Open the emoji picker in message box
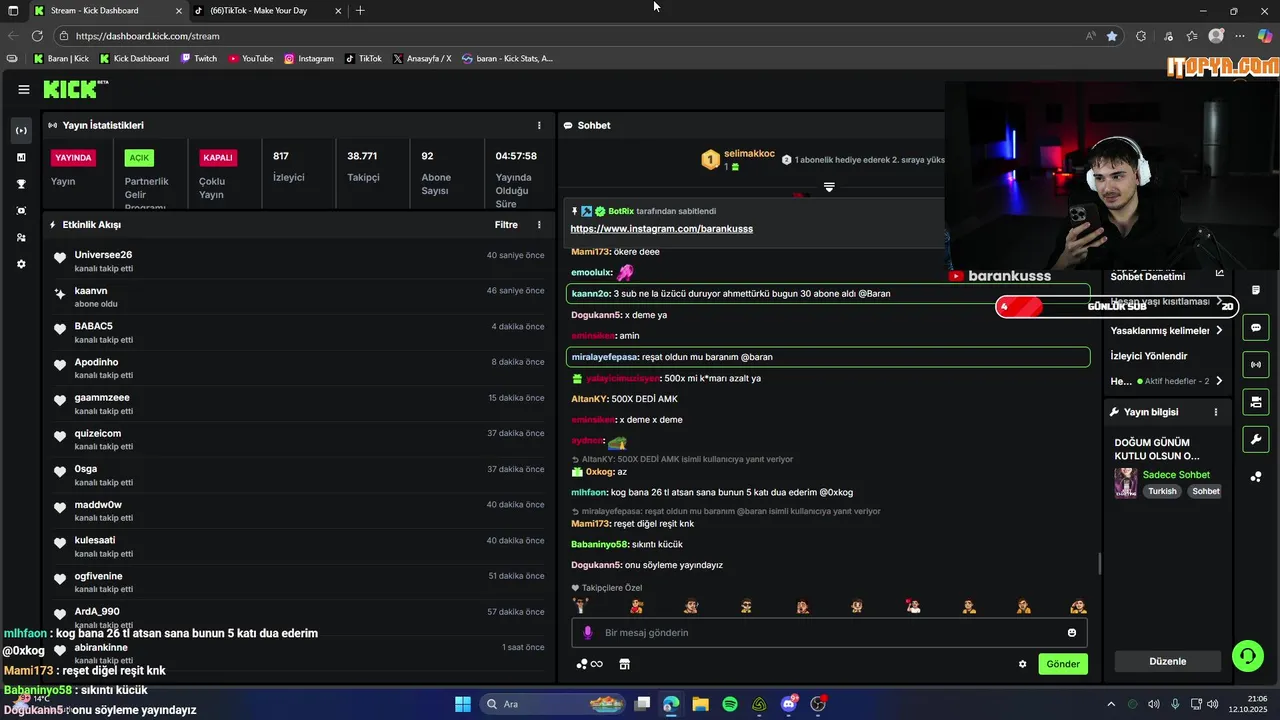This screenshot has width=1280, height=720. (x=1072, y=633)
